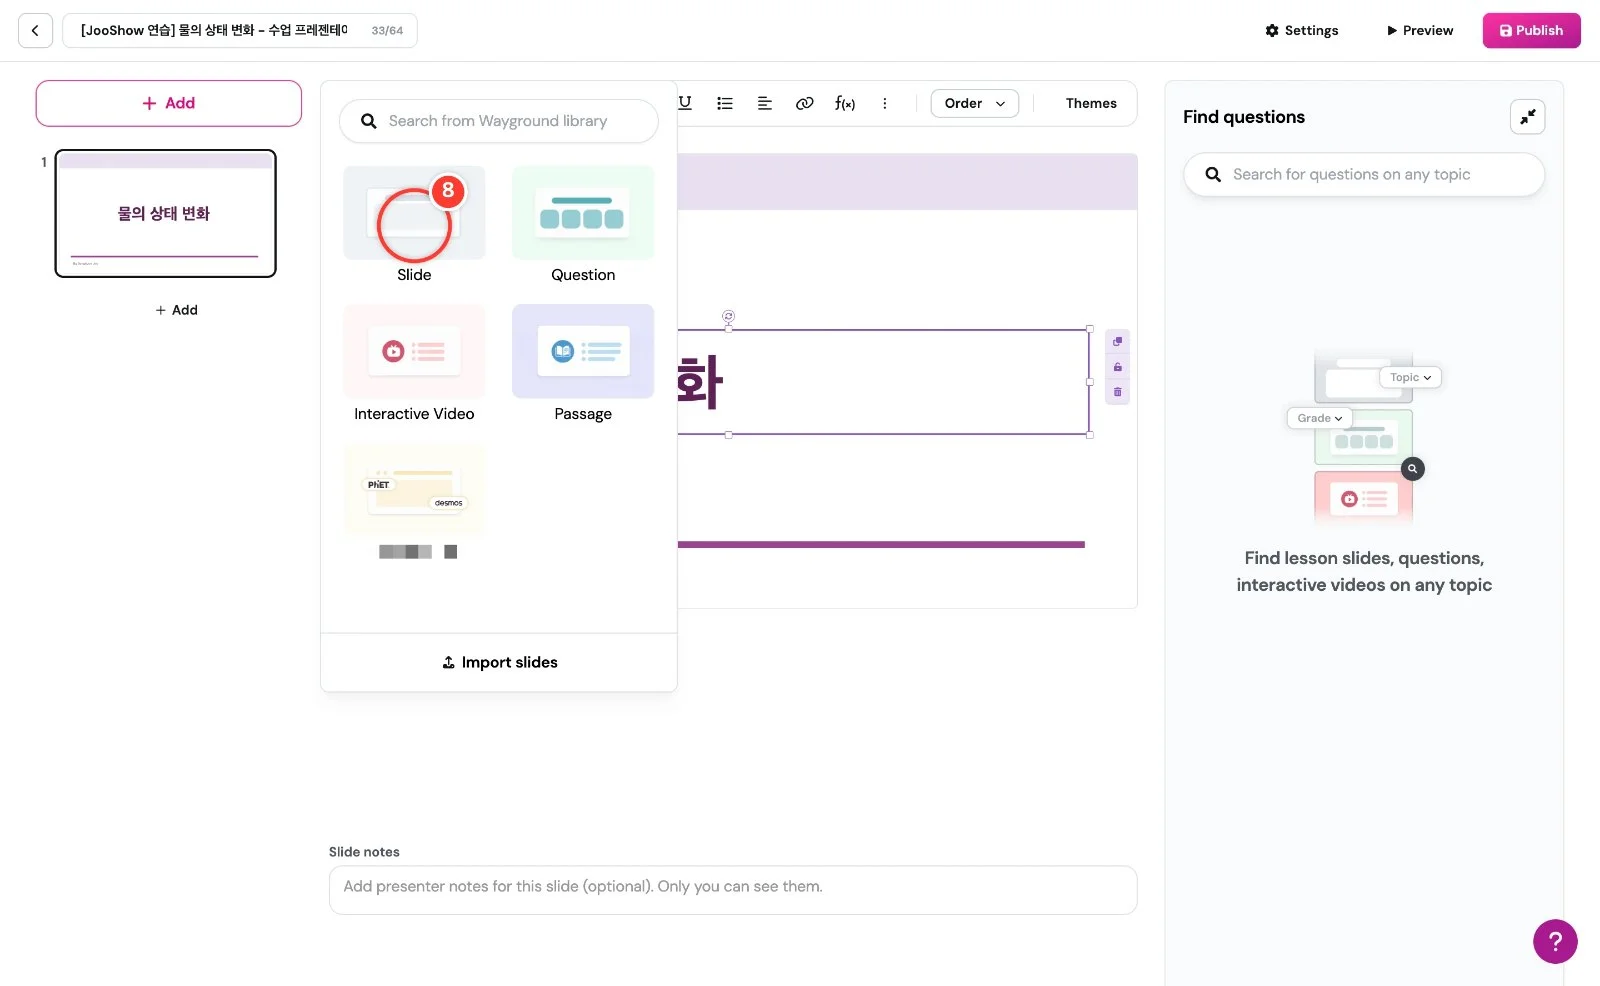Add presenter notes in Slide notes field
This screenshot has width=1600, height=986.
coord(733,890)
